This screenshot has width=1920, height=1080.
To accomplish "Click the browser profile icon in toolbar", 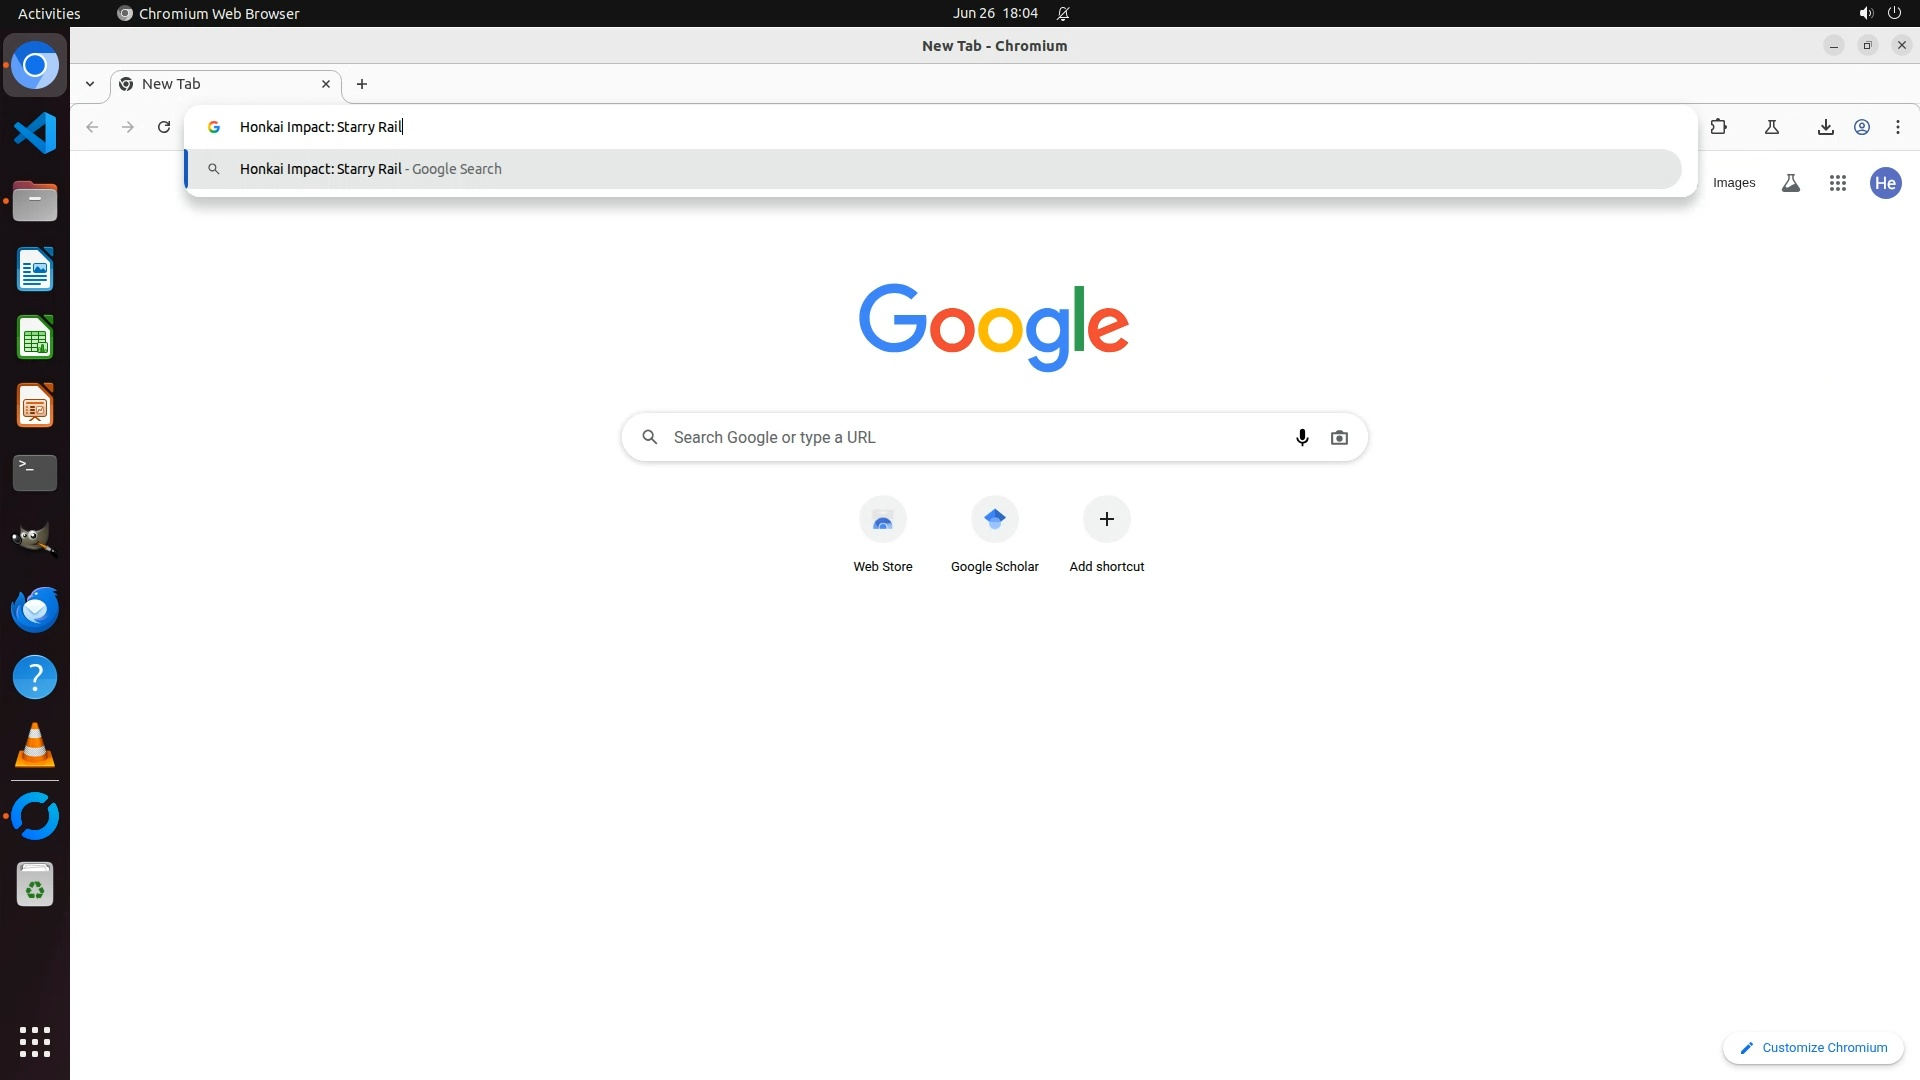I will [x=1862, y=127].
